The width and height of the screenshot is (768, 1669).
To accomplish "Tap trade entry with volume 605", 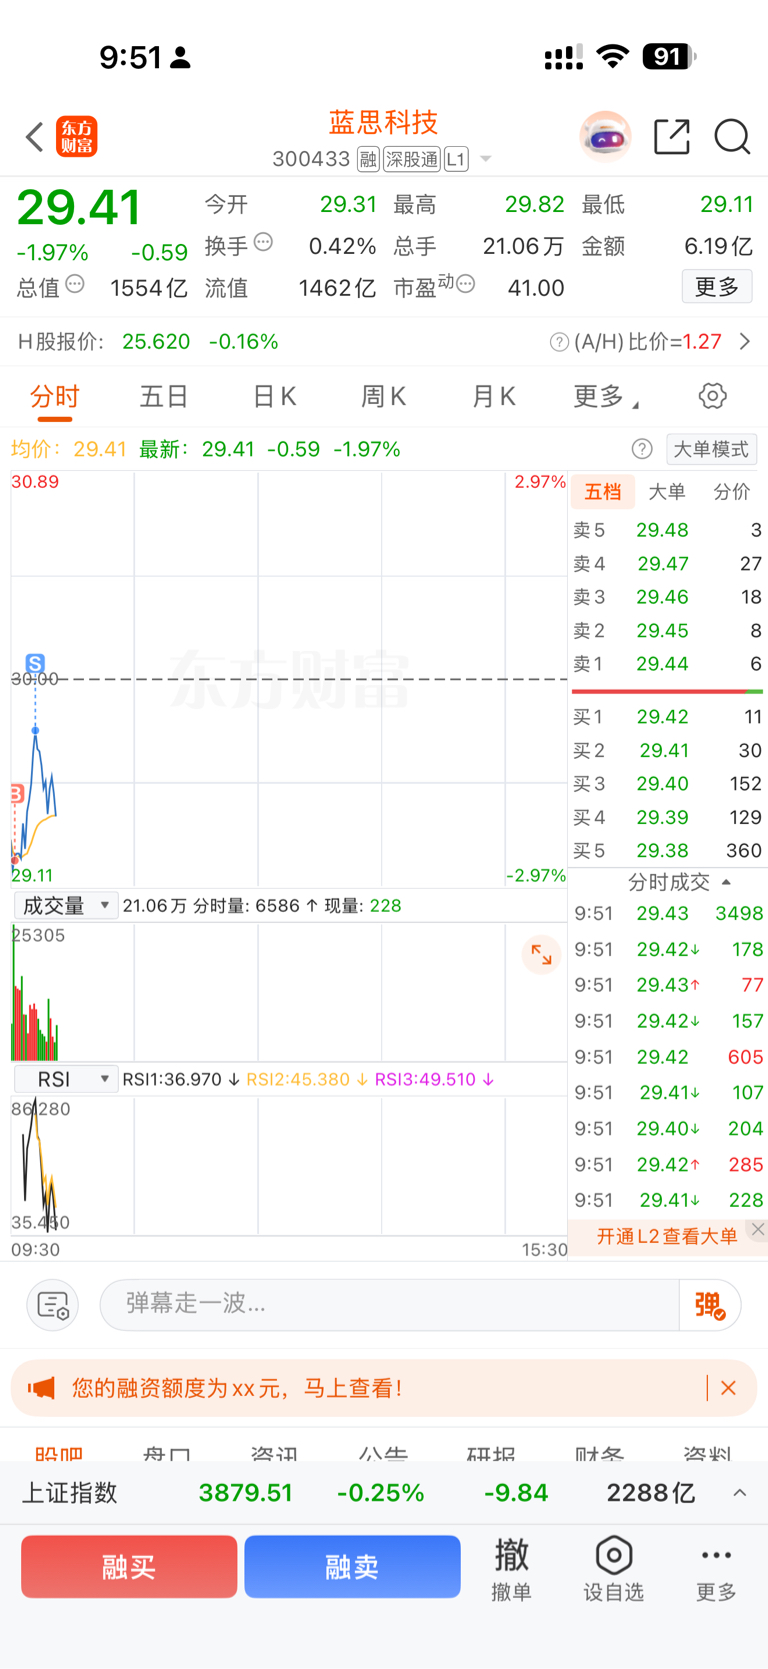I will click(668, 1057).
